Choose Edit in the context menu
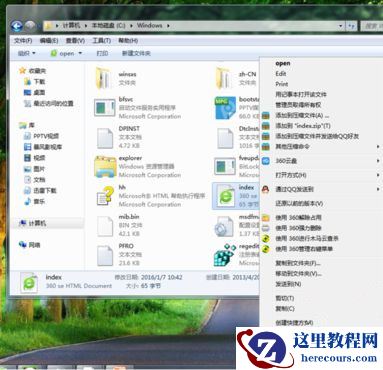The image size is (383, 370). tap(281, 74)
